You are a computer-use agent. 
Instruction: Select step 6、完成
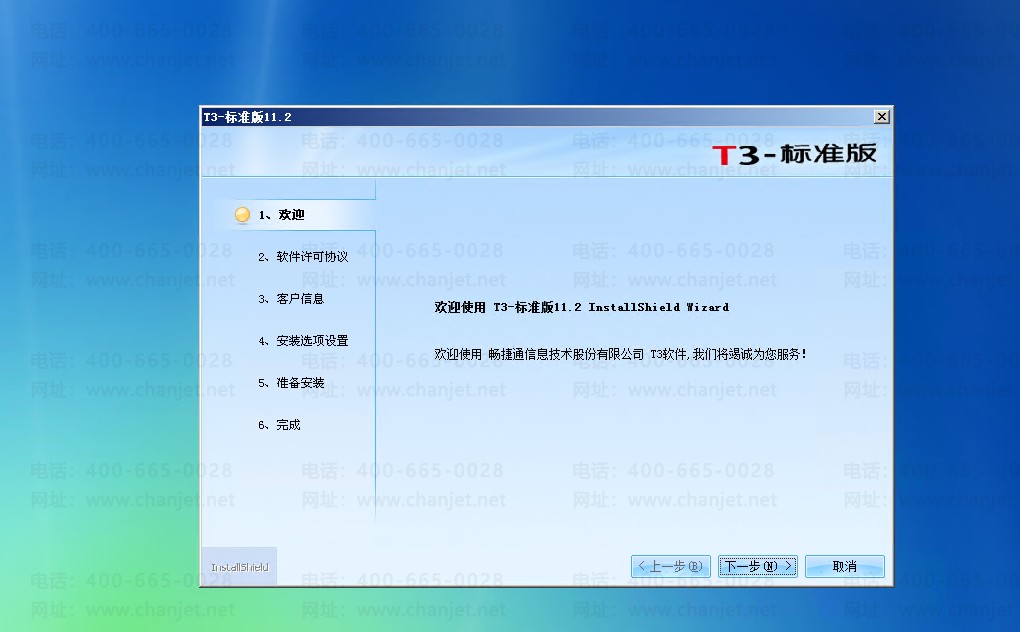coord(279,425)
